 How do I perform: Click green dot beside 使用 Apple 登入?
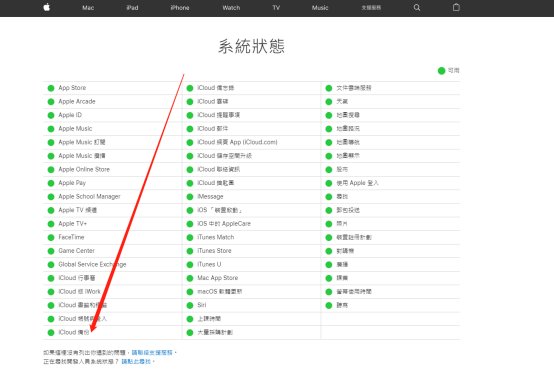[x=329, y=183]
